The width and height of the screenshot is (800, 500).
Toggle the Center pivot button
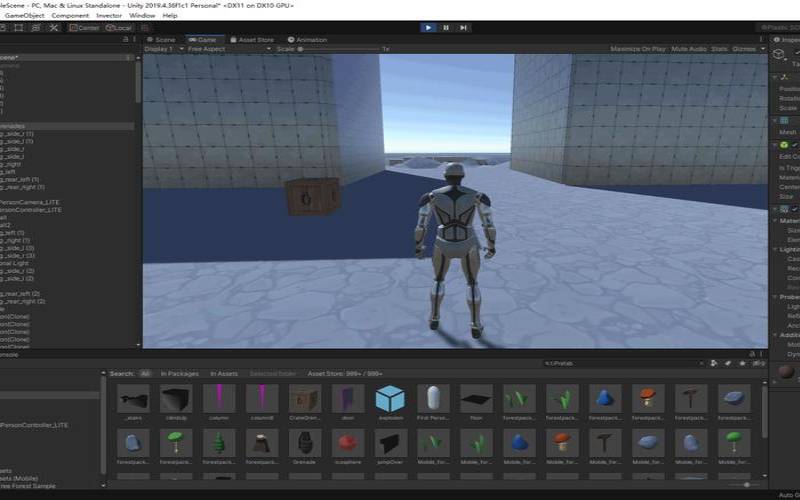click(x=84, y=28)
